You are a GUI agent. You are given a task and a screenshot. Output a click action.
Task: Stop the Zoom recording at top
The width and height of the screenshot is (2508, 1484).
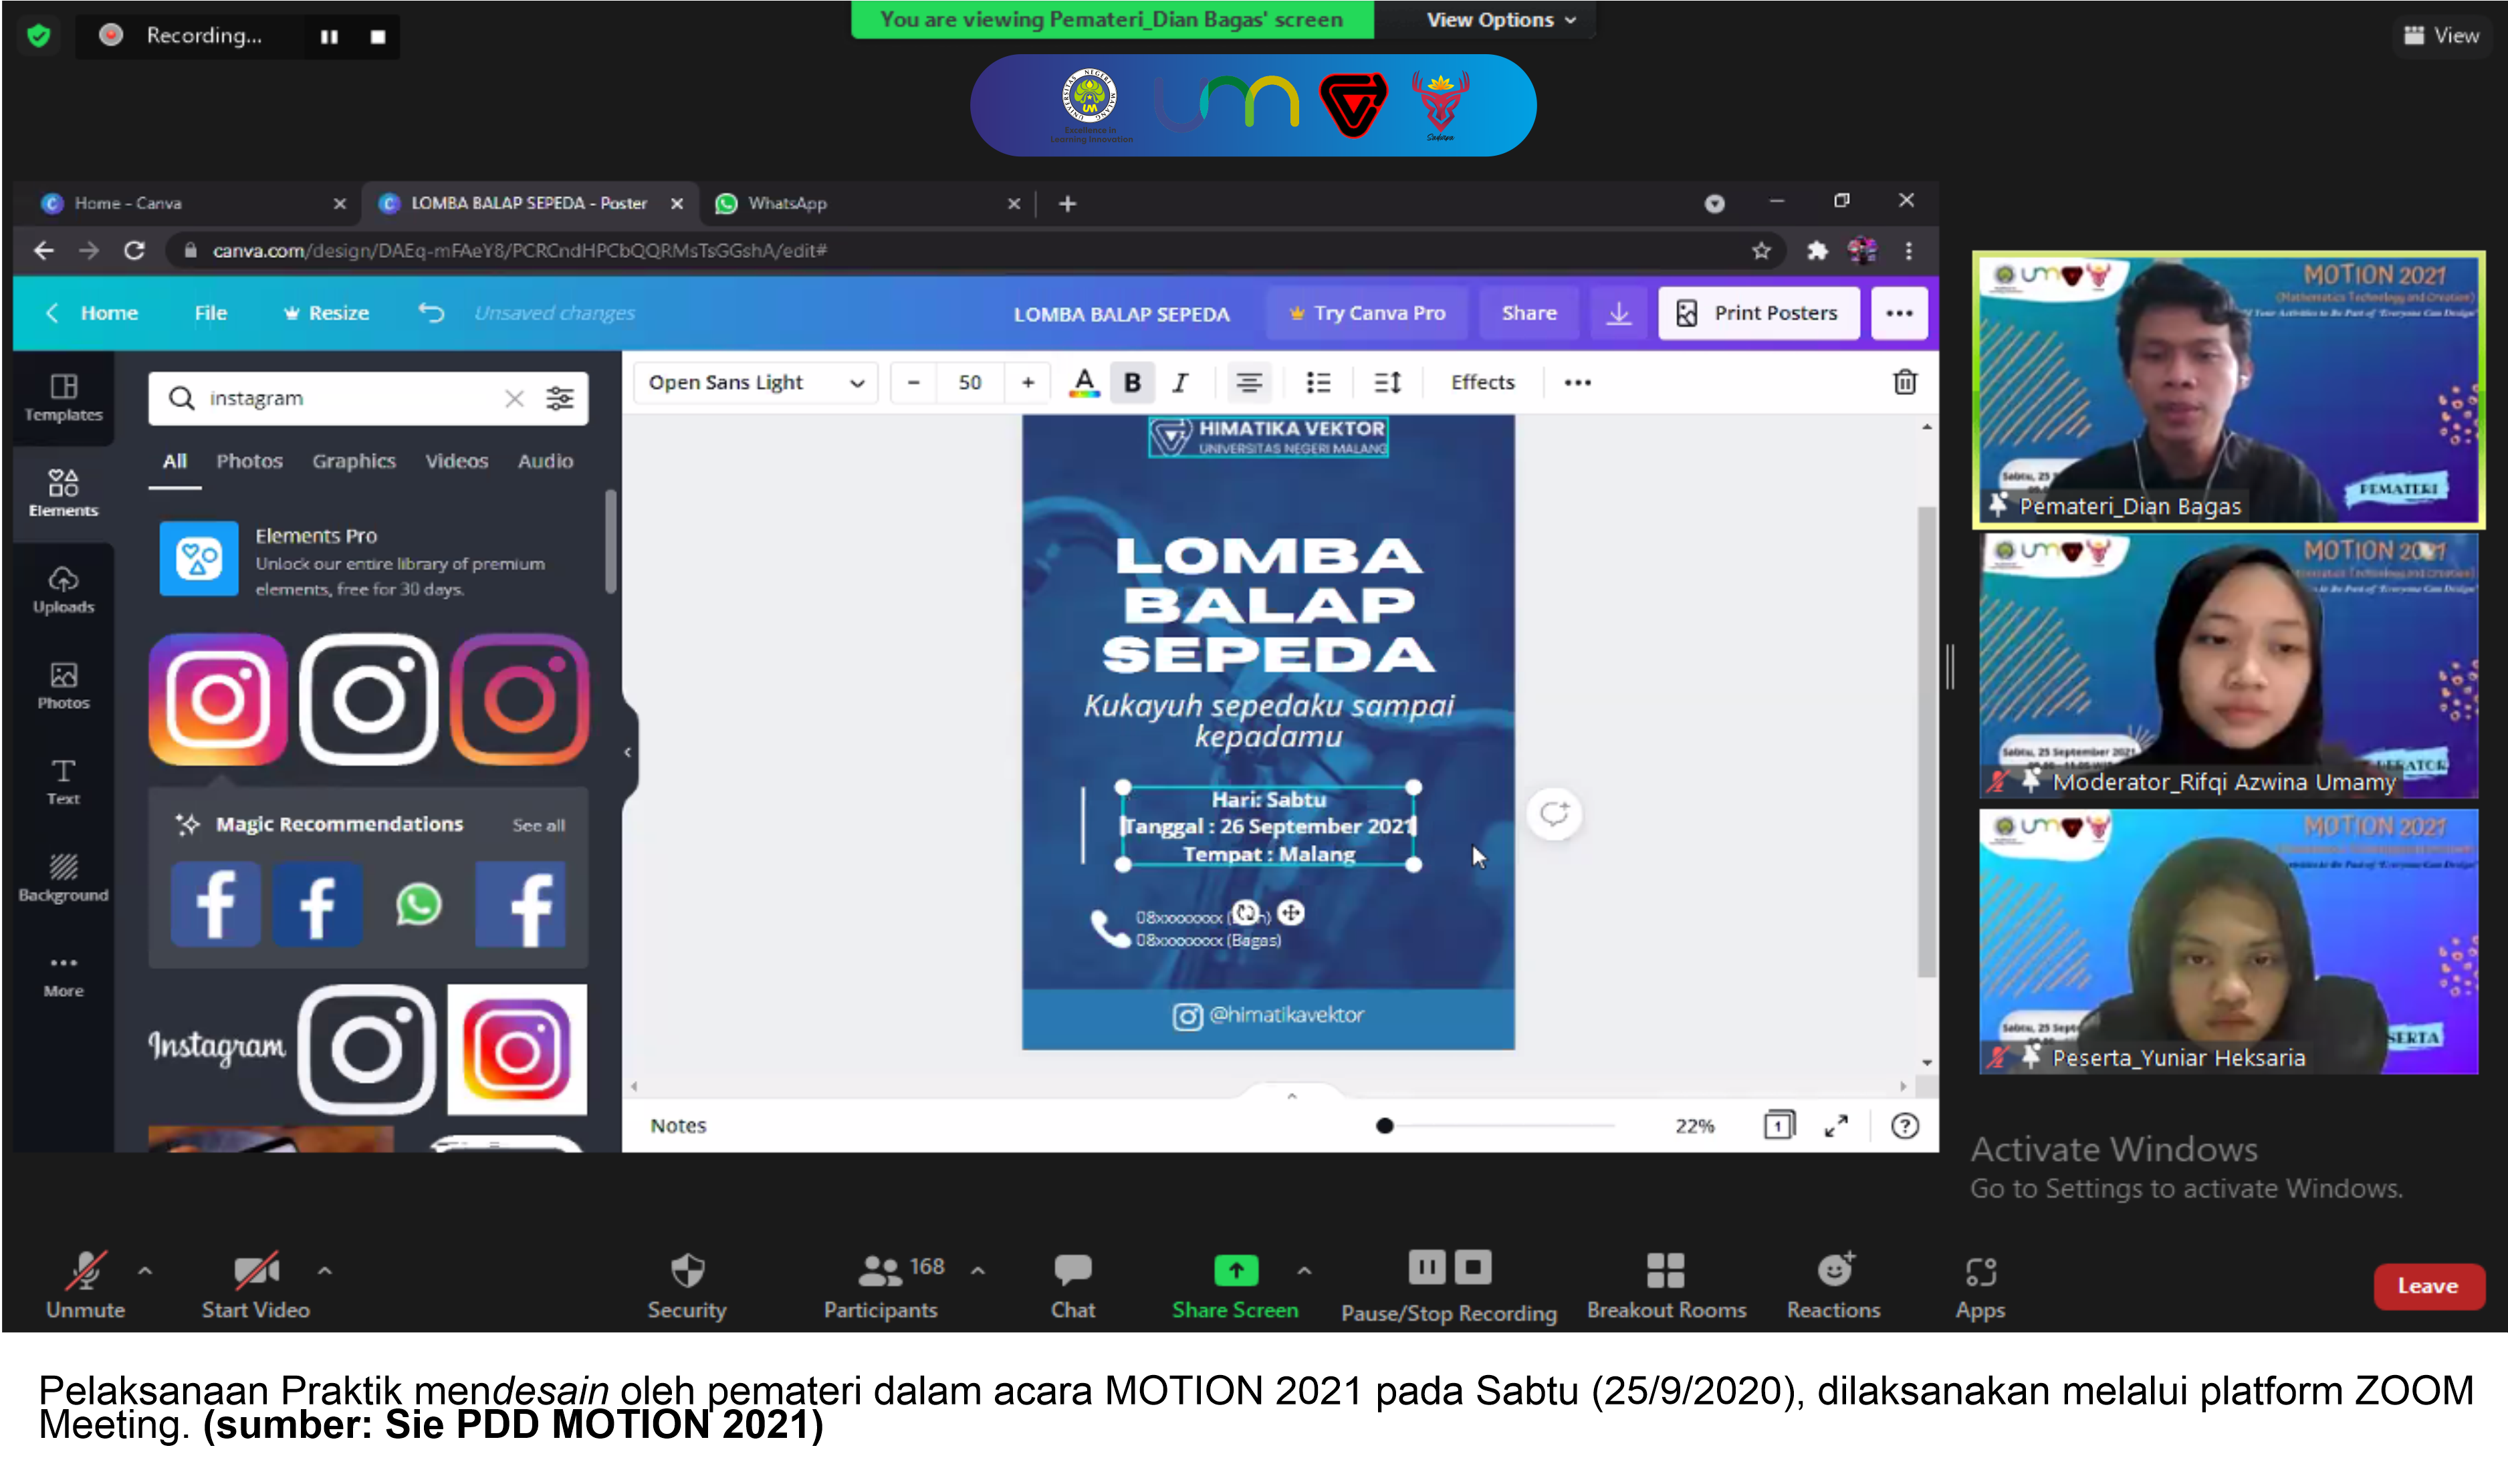[377, 36]
